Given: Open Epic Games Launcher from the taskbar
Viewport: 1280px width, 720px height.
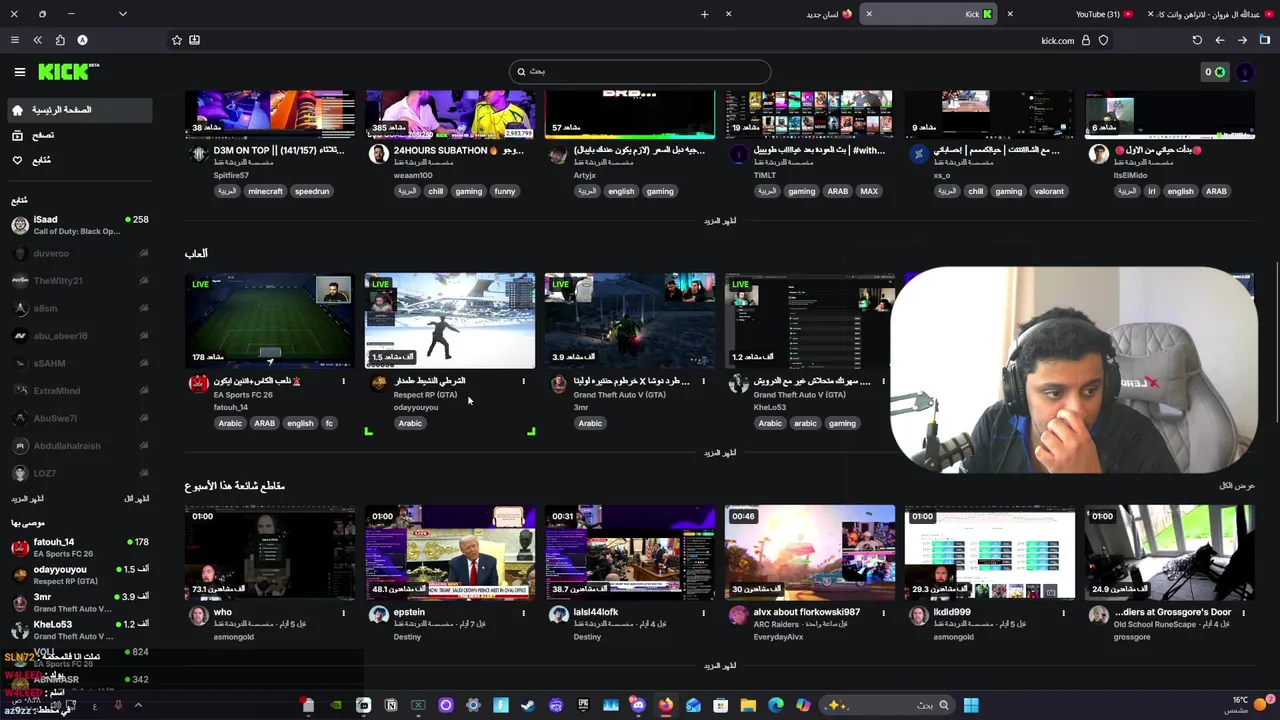Looking at the screenshot, I should pos(583,705).
